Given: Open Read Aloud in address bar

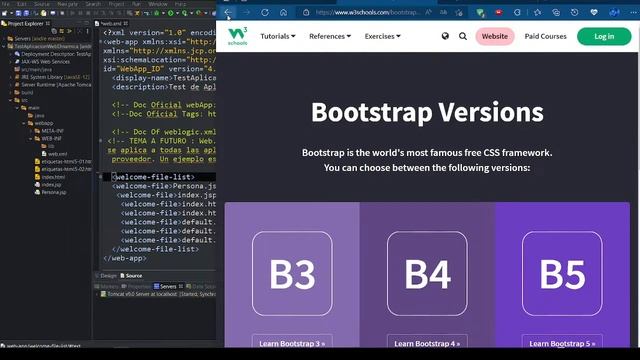Looking at the screenshot, I should (428, 12).
